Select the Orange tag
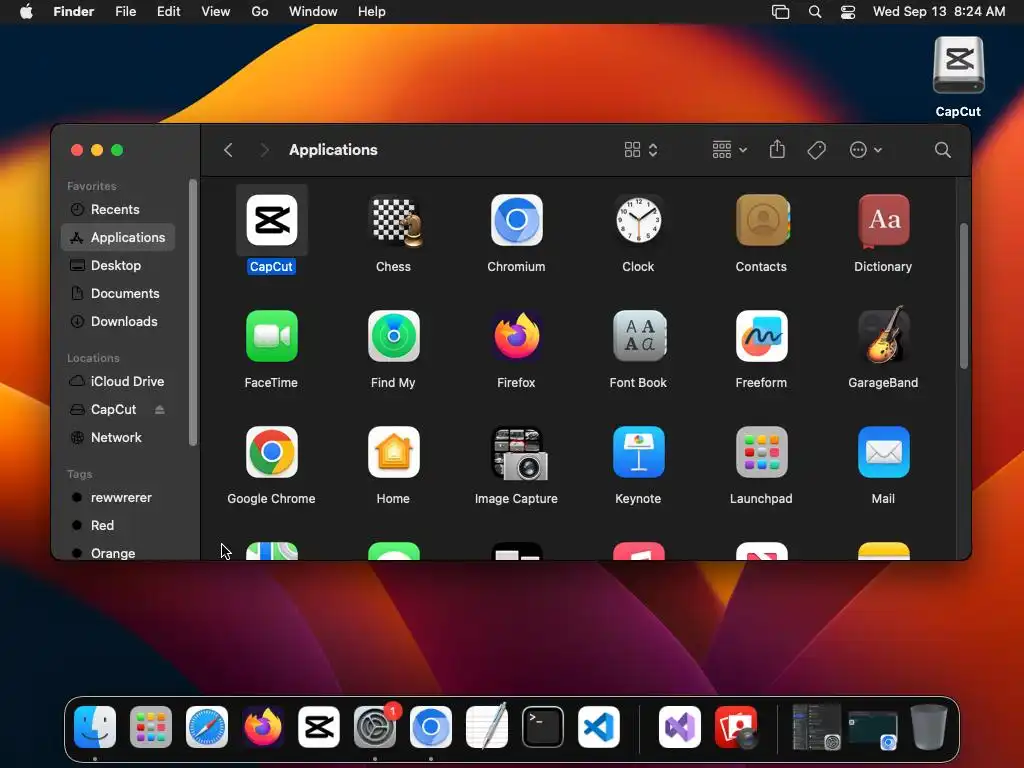The height and width of the screenshot is (768, 1024). click(118, 552)
